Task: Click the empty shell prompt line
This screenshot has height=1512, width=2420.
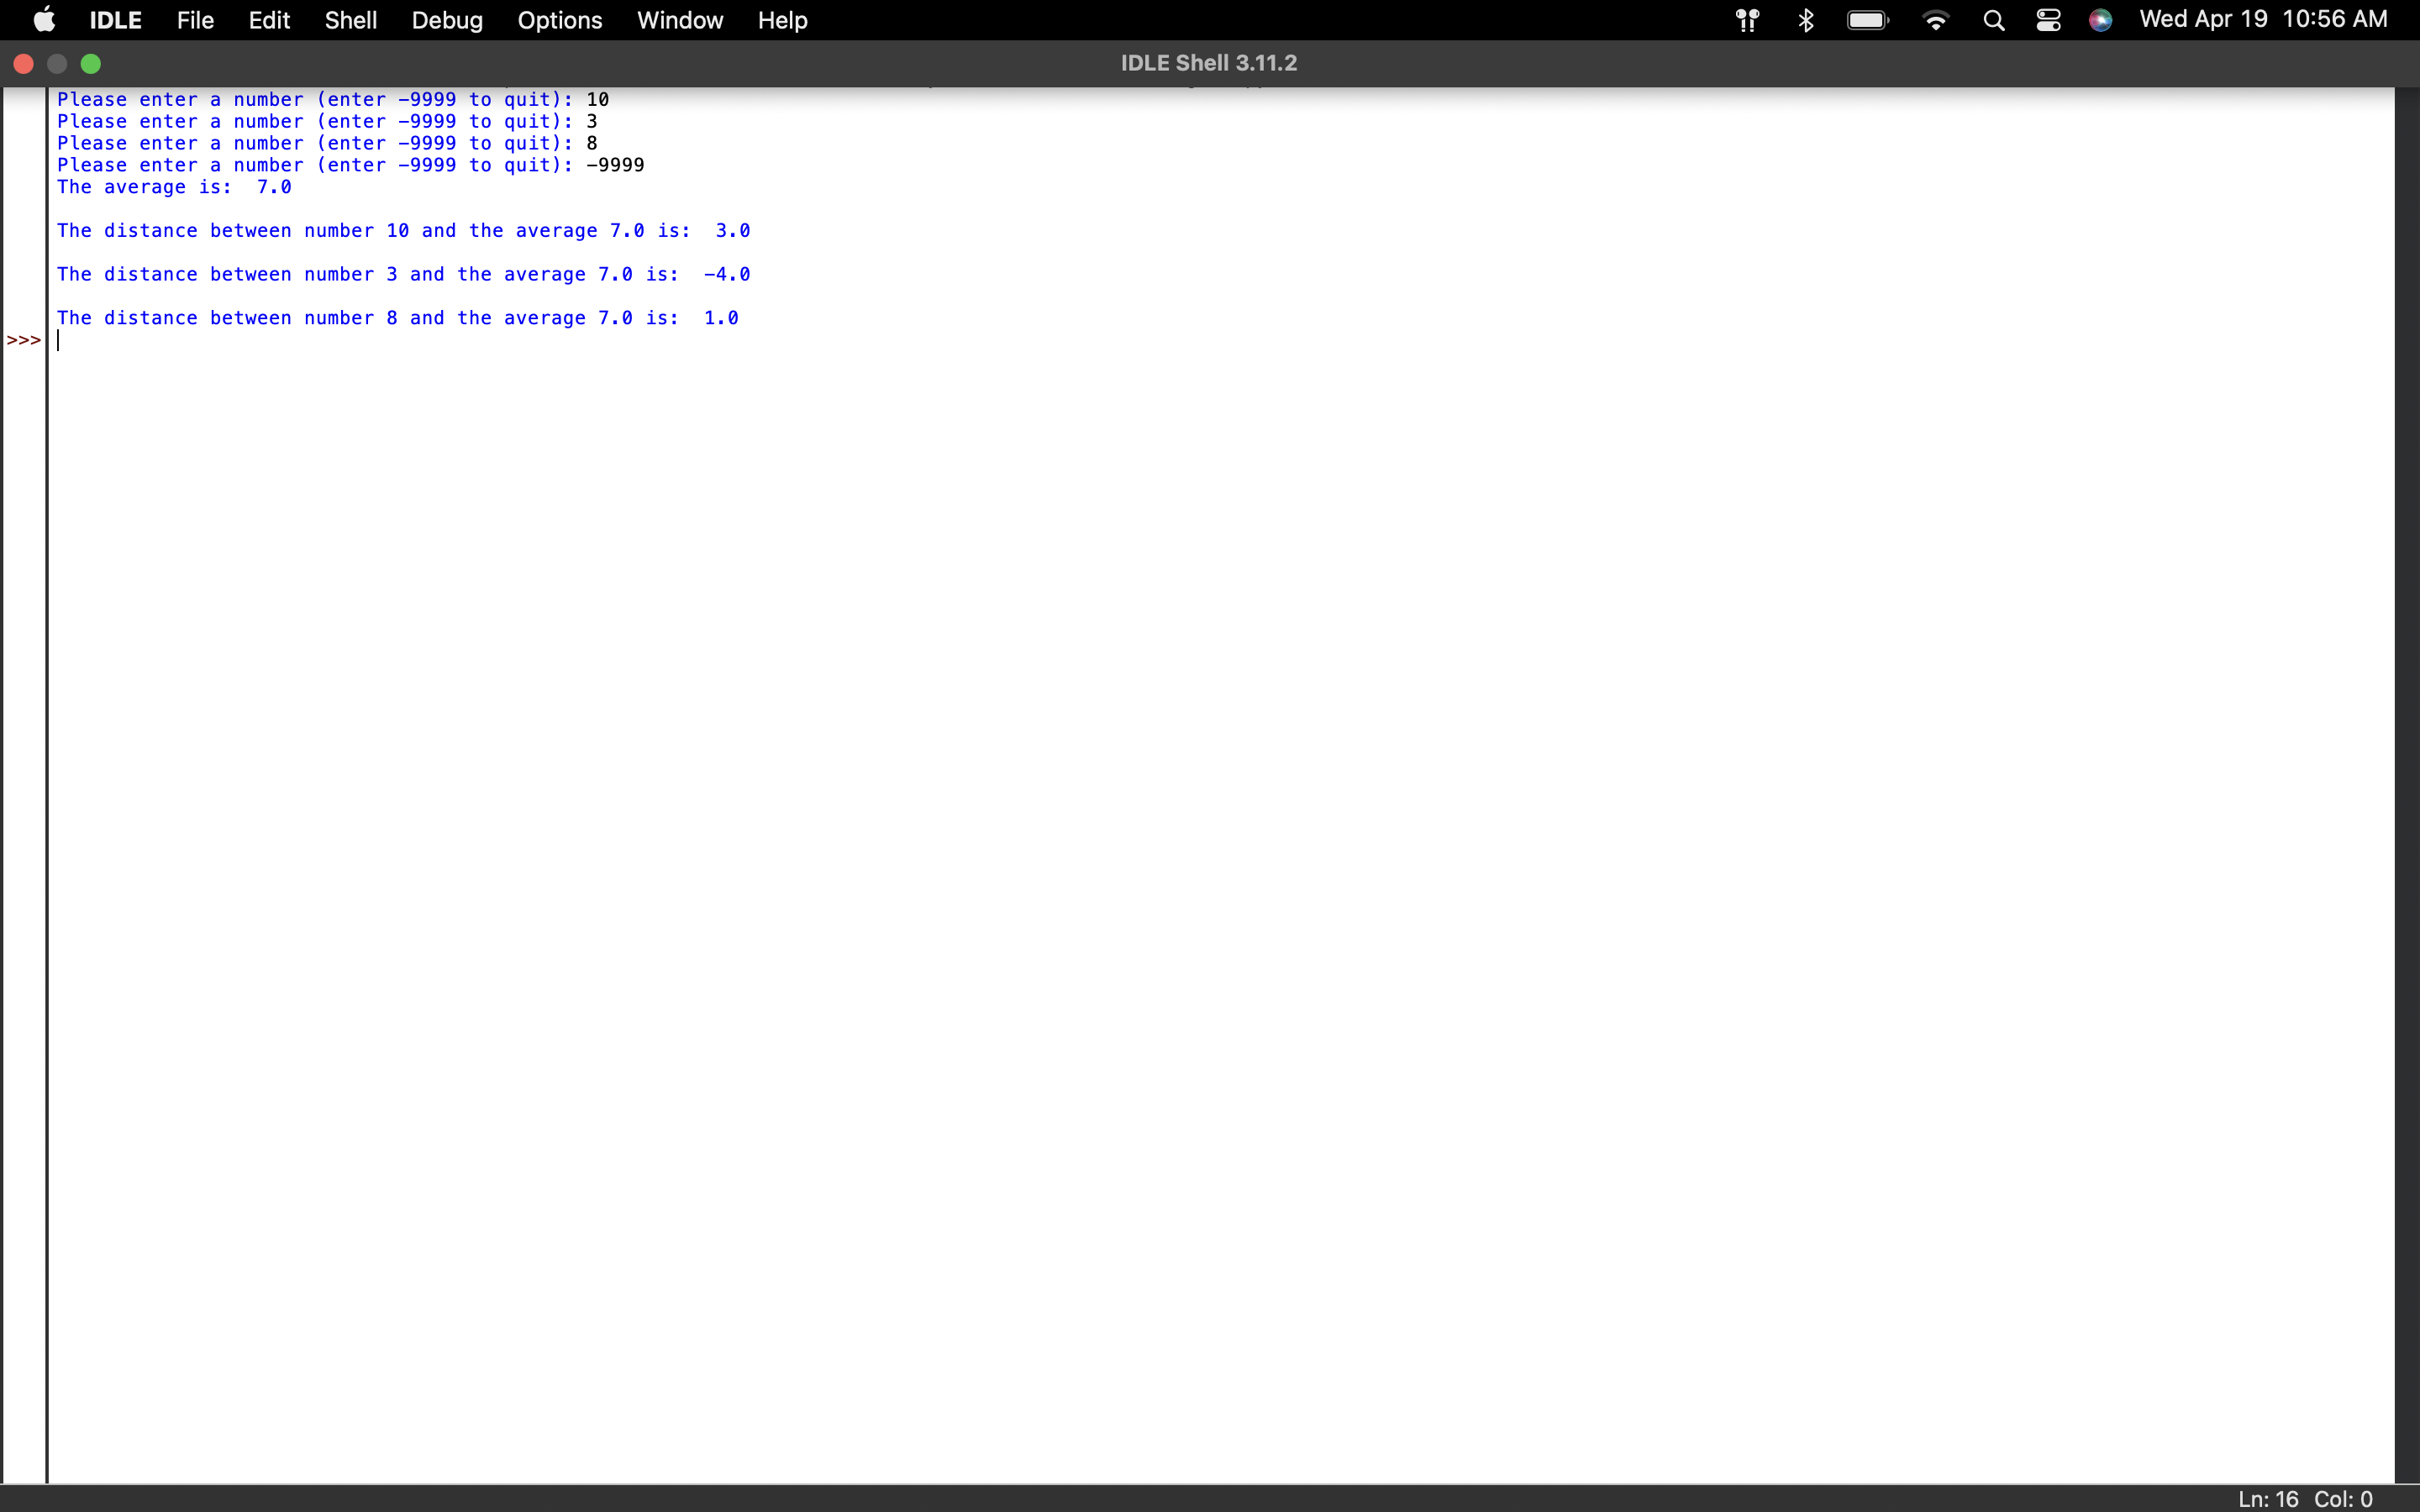Action: click(x=400, y=341)
